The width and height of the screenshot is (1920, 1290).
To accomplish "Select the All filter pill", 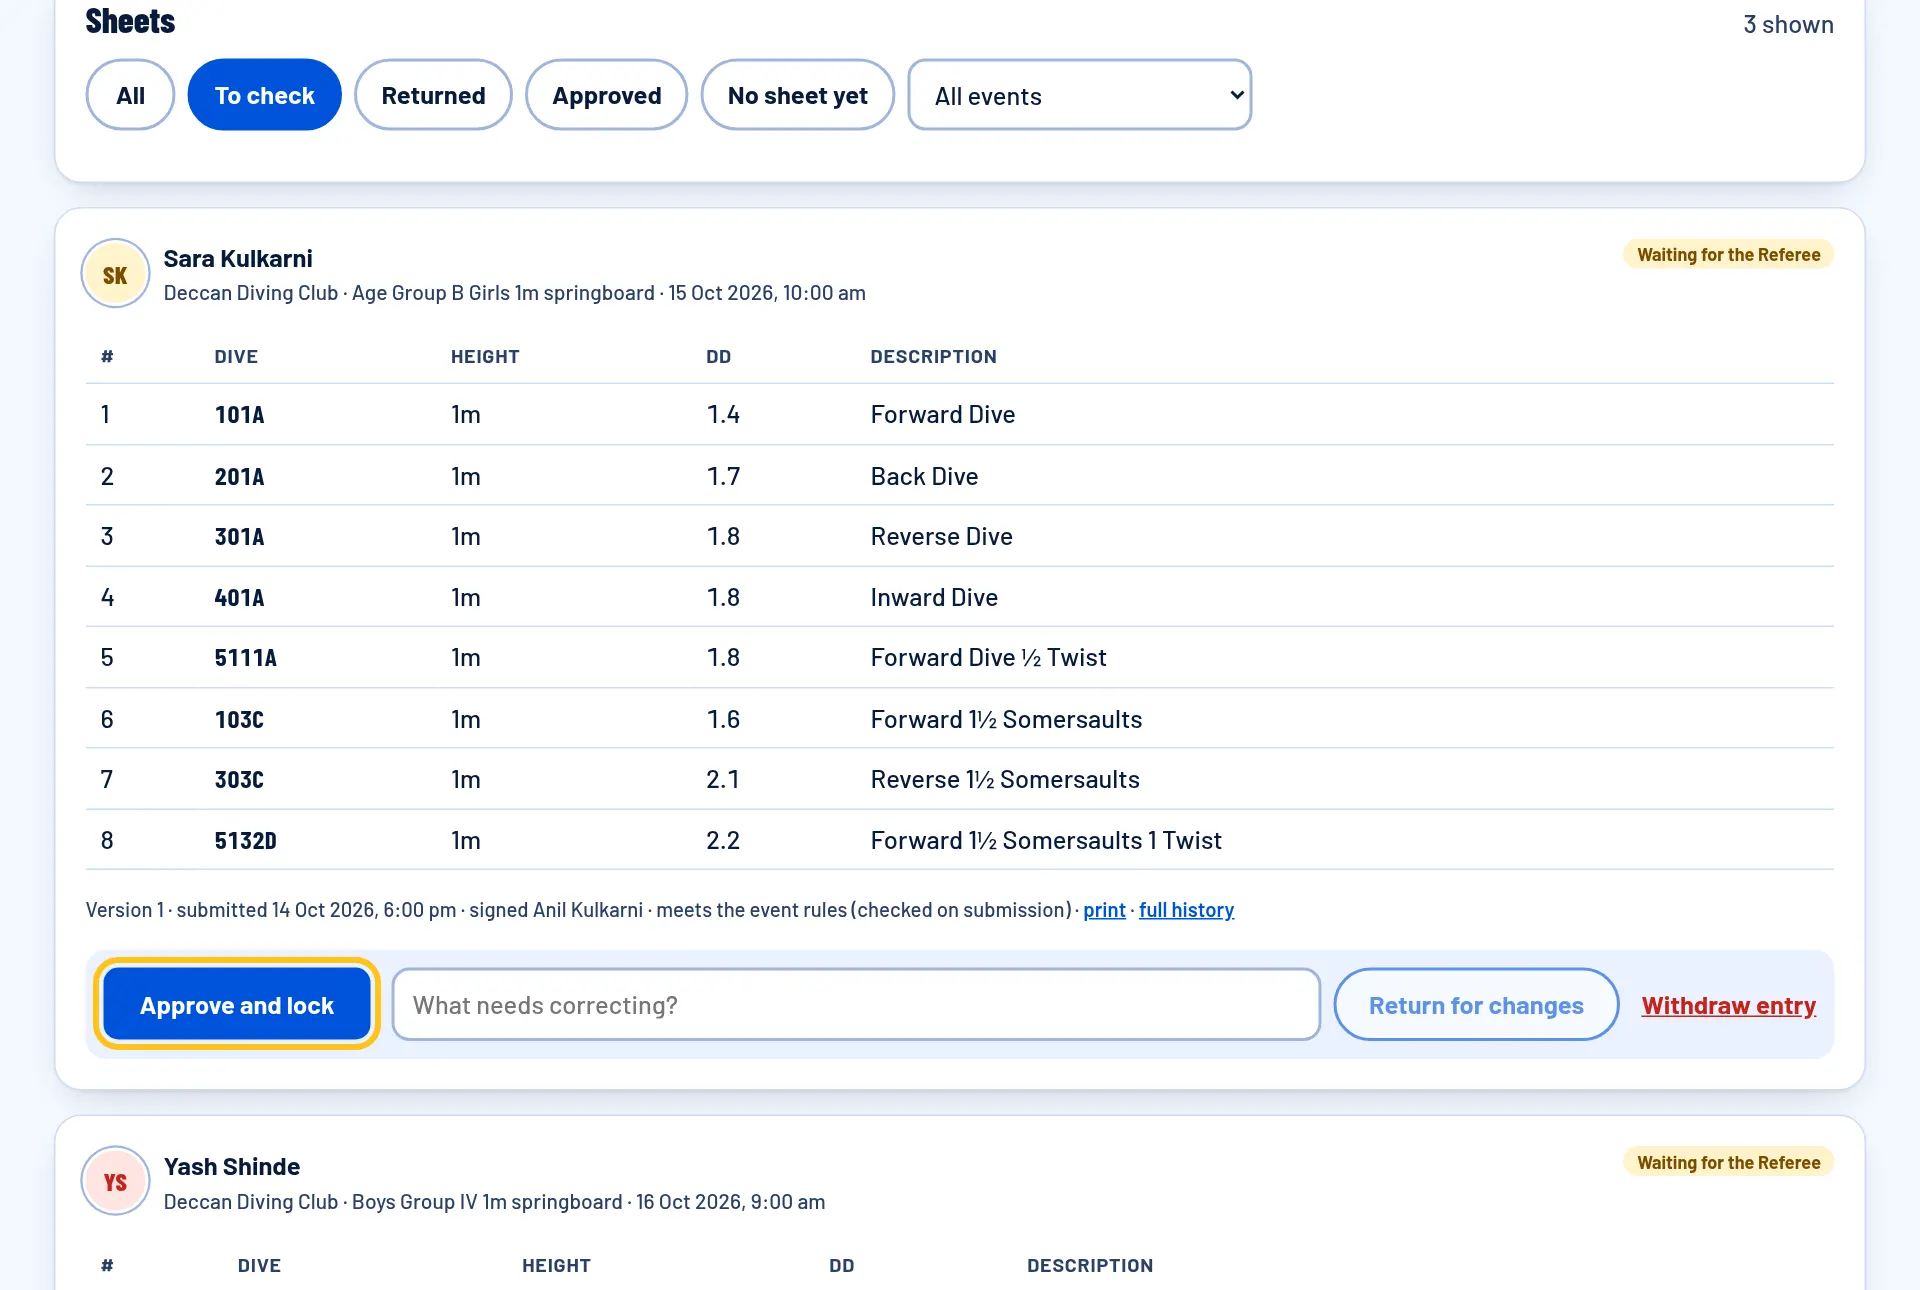I will point(130,95).
